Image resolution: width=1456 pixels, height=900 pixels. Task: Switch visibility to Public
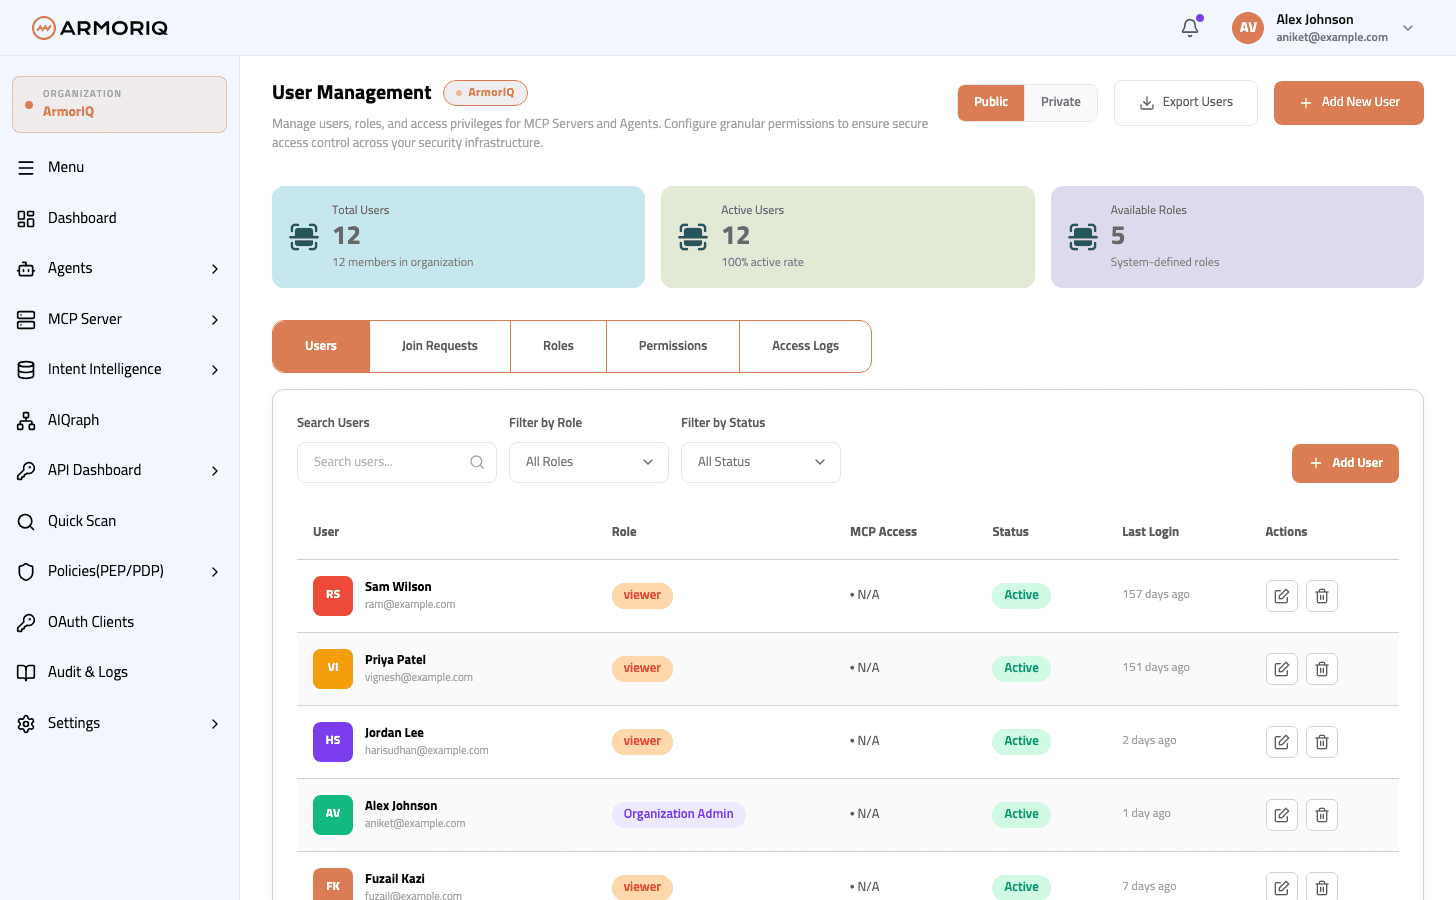(x=991, y=102)
